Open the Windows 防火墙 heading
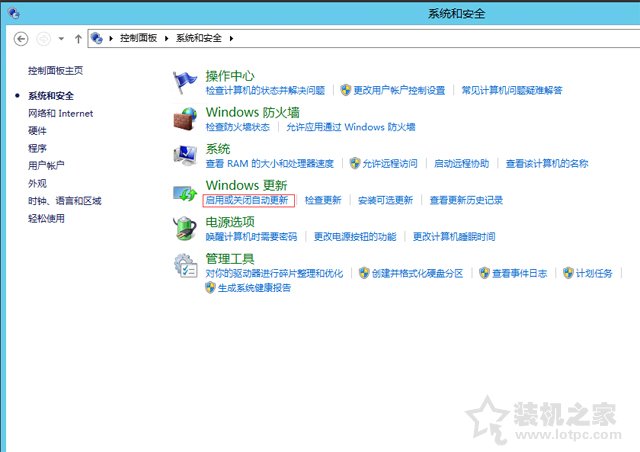 click(x=253, y=112)
